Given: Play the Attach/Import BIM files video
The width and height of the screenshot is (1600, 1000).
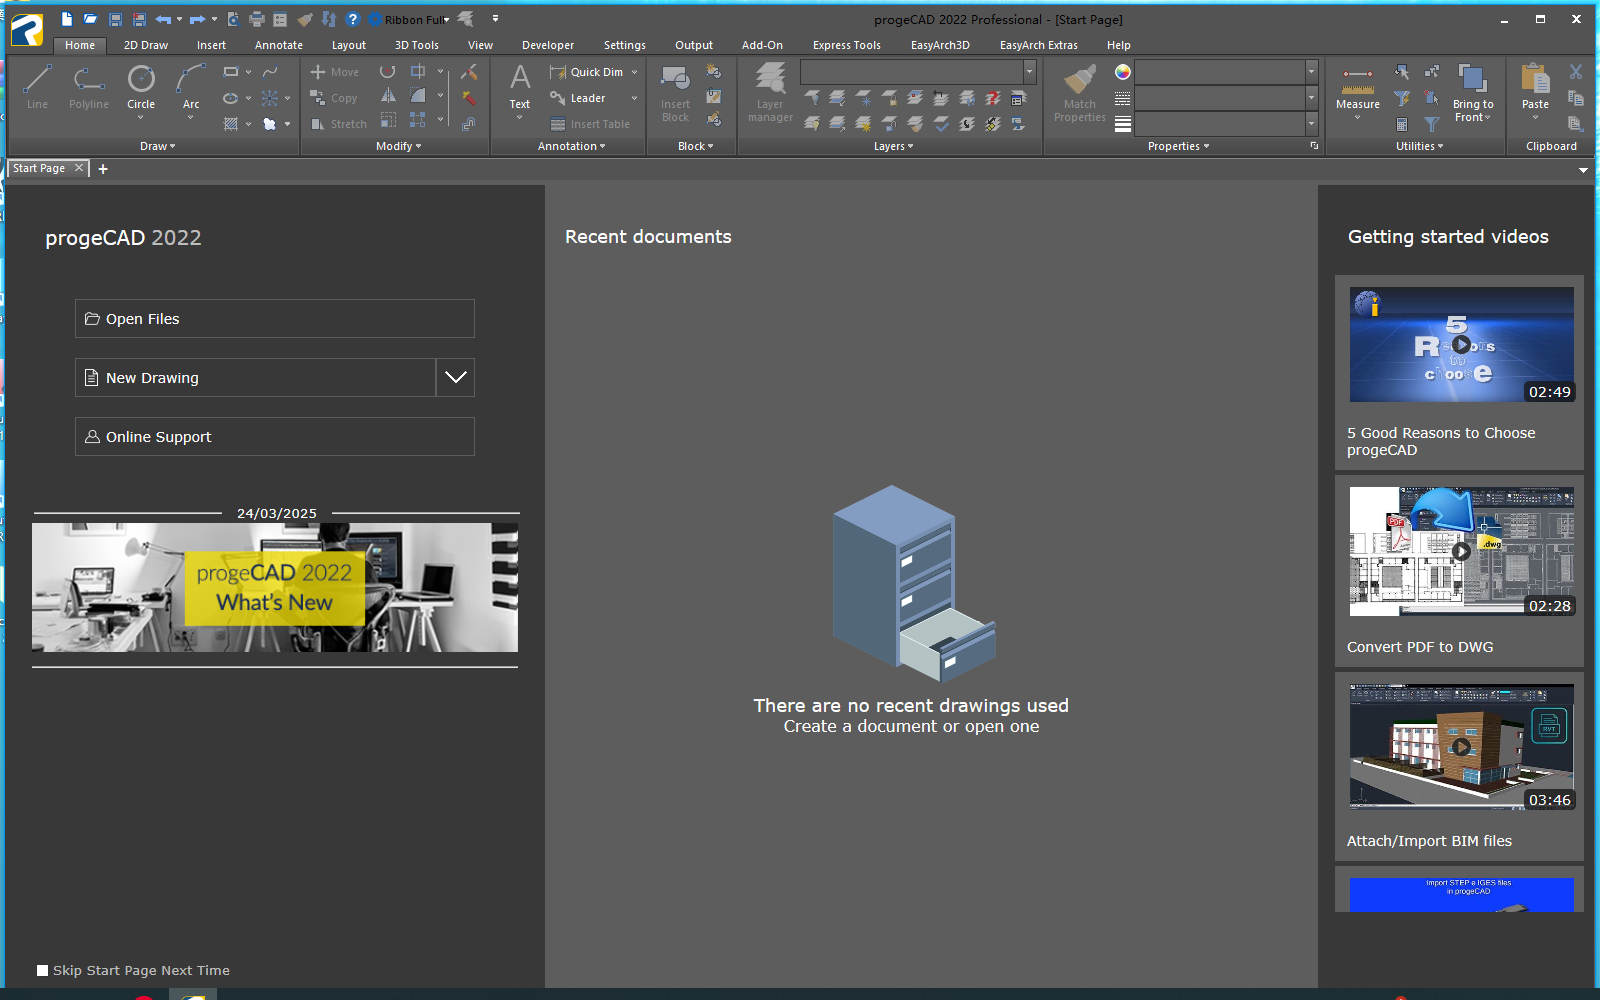Looking at the screenshot, I should click(x=1461, y=746).
